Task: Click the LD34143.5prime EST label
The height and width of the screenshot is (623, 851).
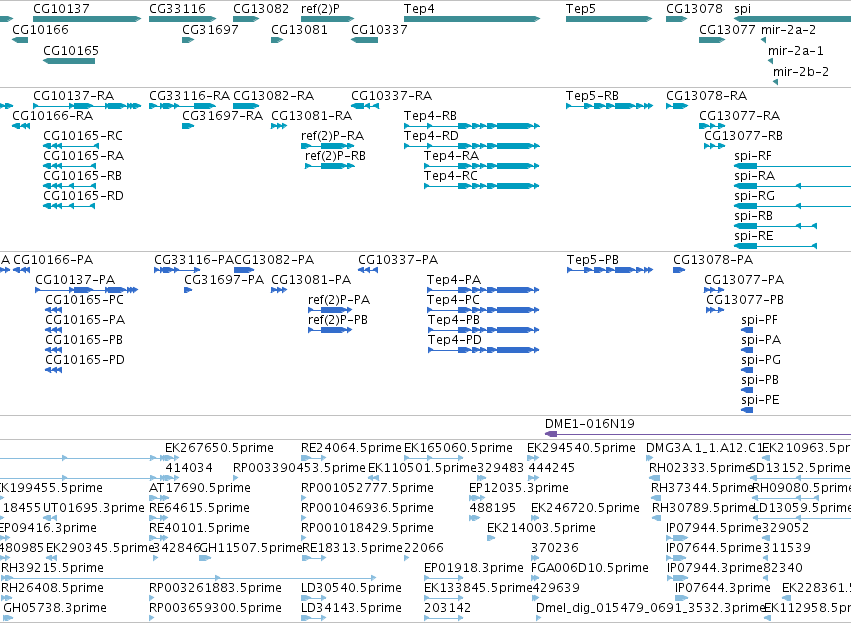Action: (351, 608)
